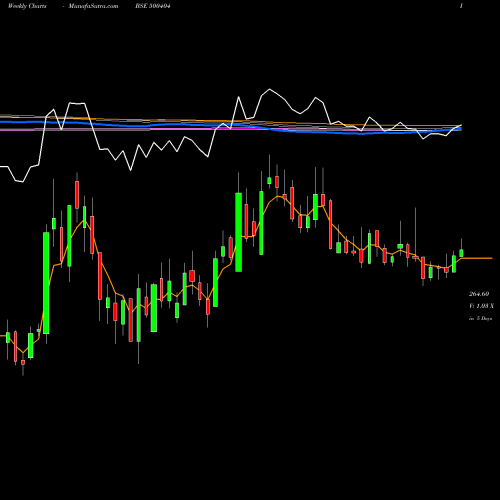Click the 'Weekly Charts' title text

pyautogui.click(x=27, y=6)
